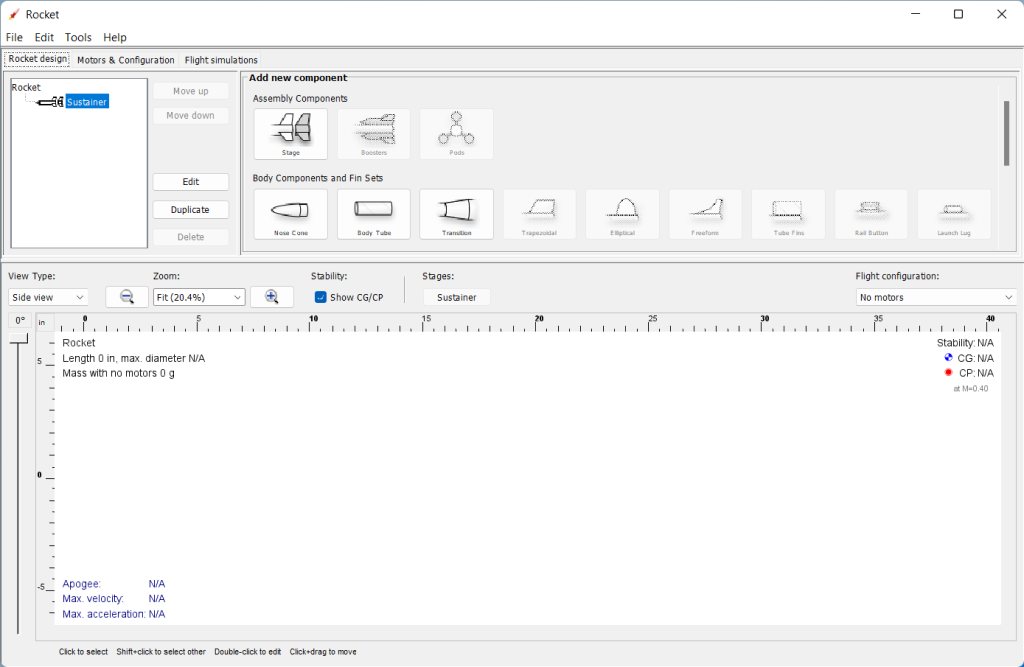This screenshot has width=1024, height=667.
Task: Add a Stage assembly component
Action: click(x=290, y=133)
